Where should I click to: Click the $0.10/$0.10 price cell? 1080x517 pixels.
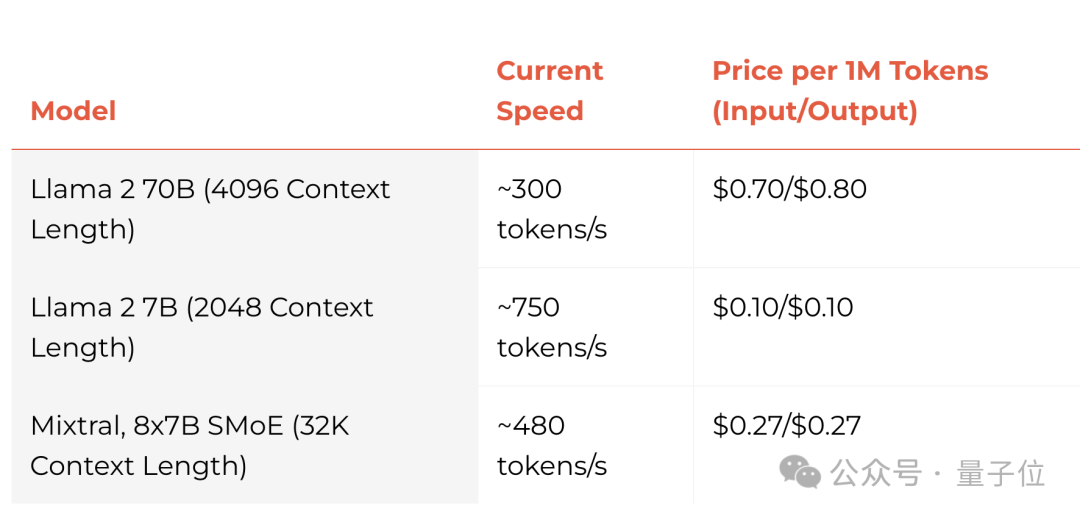782,307
